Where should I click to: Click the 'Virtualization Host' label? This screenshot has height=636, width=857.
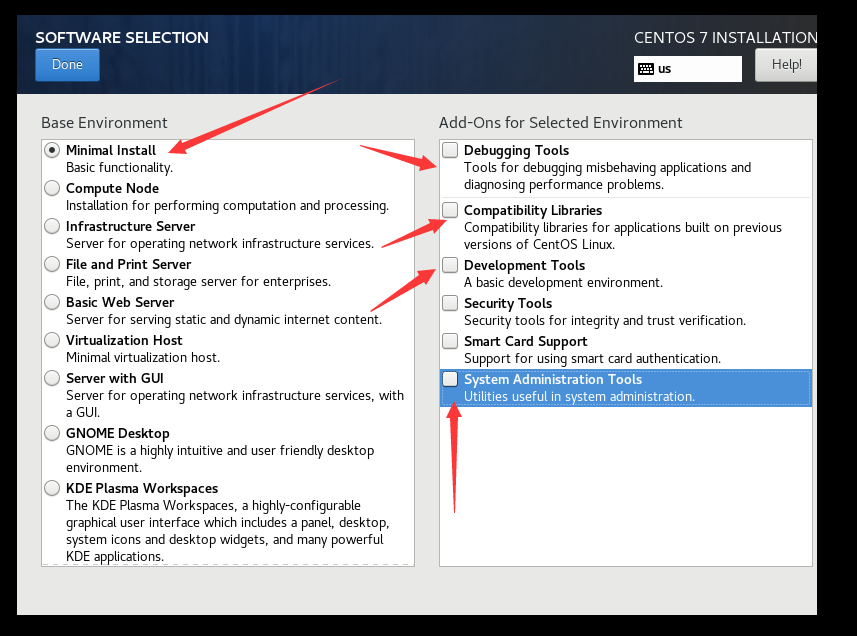[x=124, y=340]
